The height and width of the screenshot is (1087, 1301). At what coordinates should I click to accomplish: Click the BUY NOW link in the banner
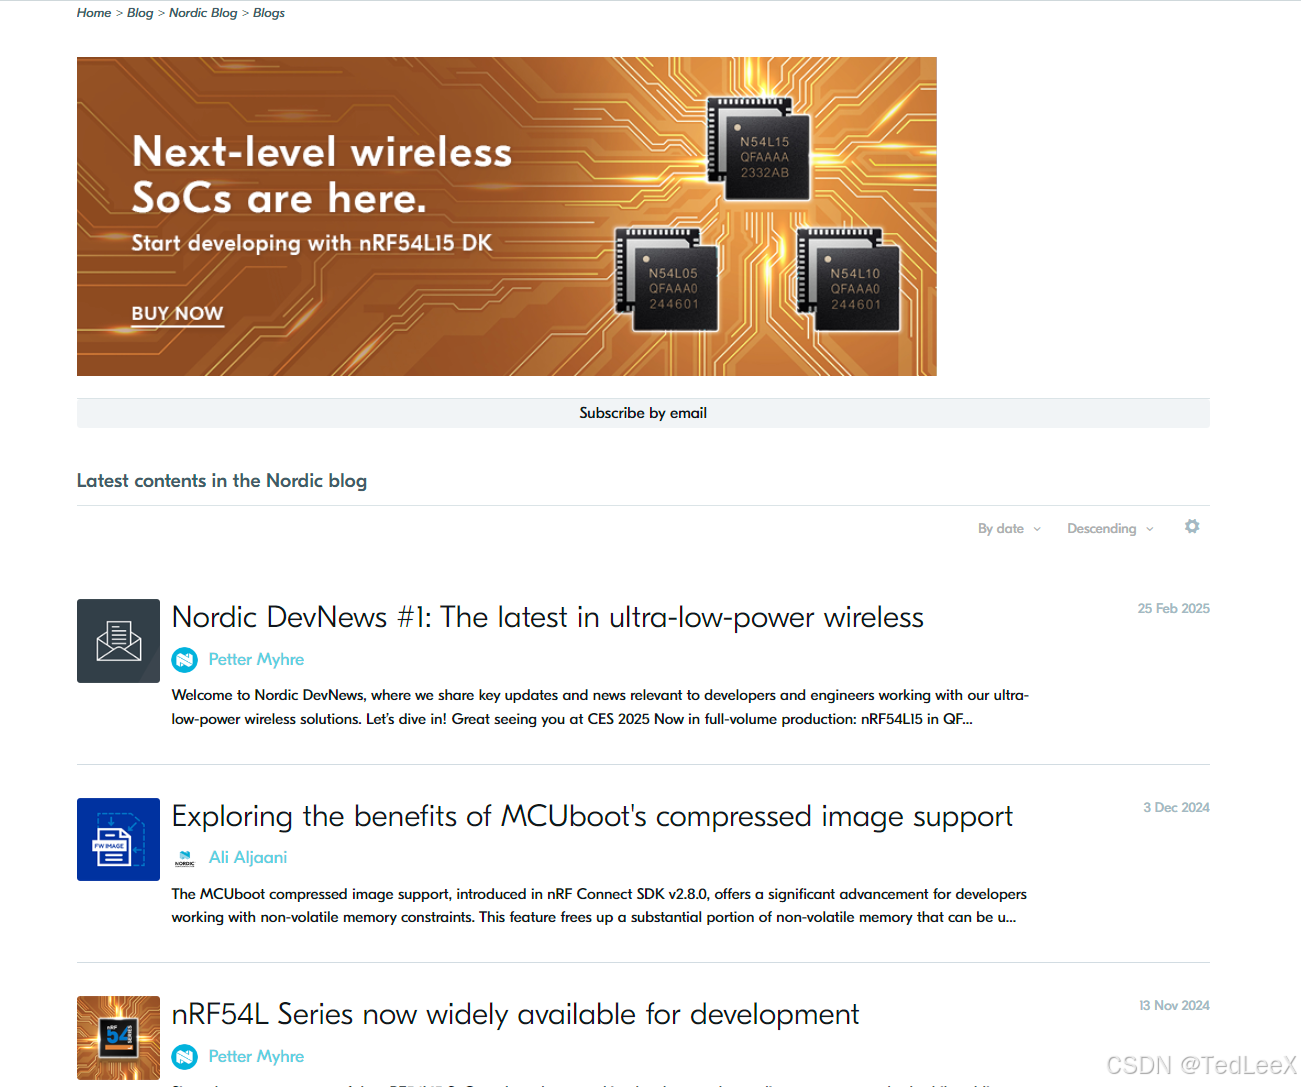[x=177, y=313]
